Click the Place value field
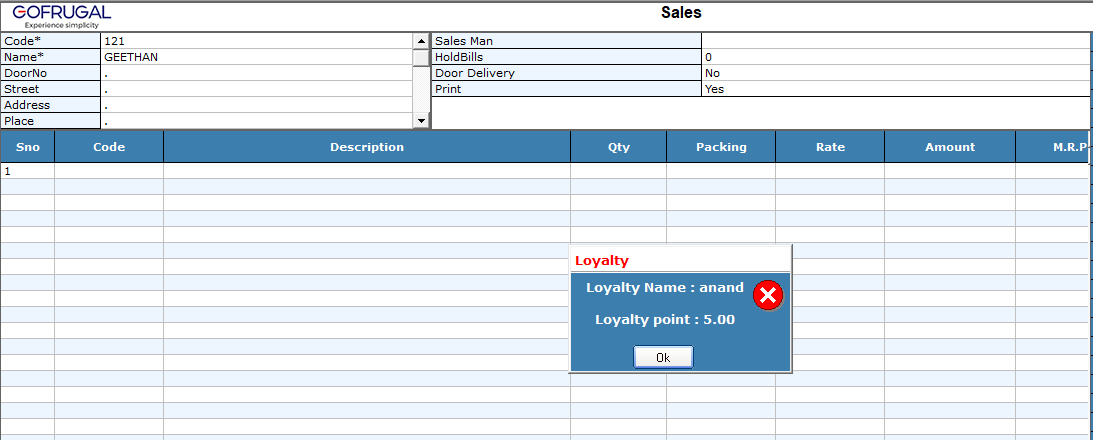The width and height of the screenshot is (1093, 440). tap(257, 121)
